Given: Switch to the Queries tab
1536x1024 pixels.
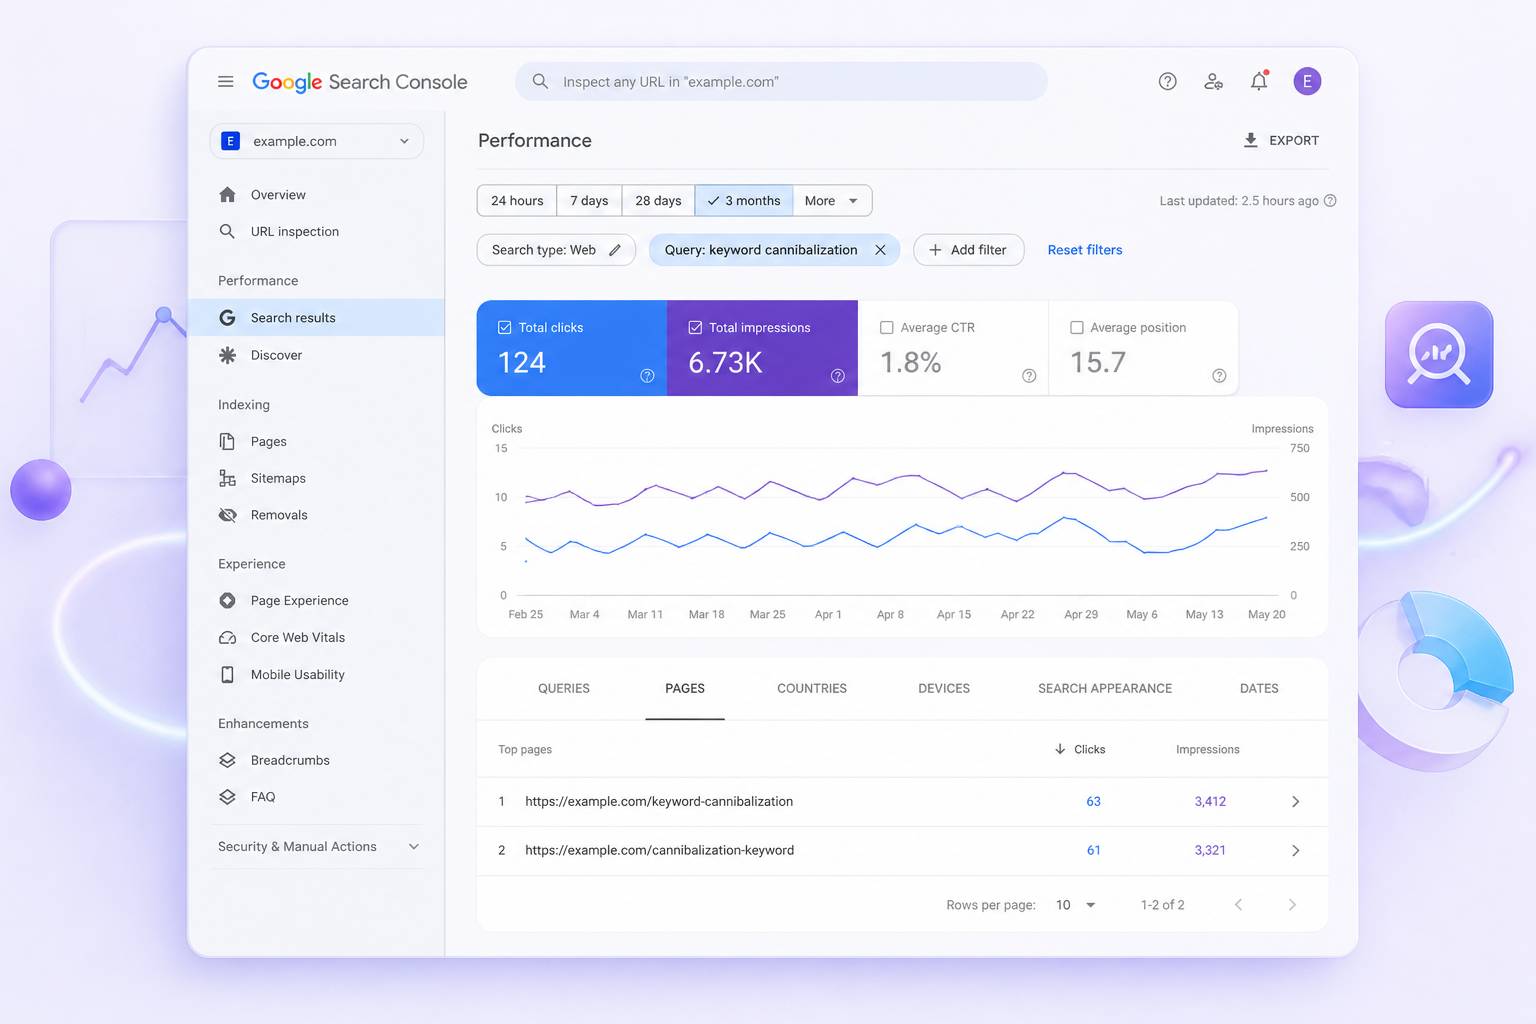Looking at the screenshot, I should pos(564,688).
